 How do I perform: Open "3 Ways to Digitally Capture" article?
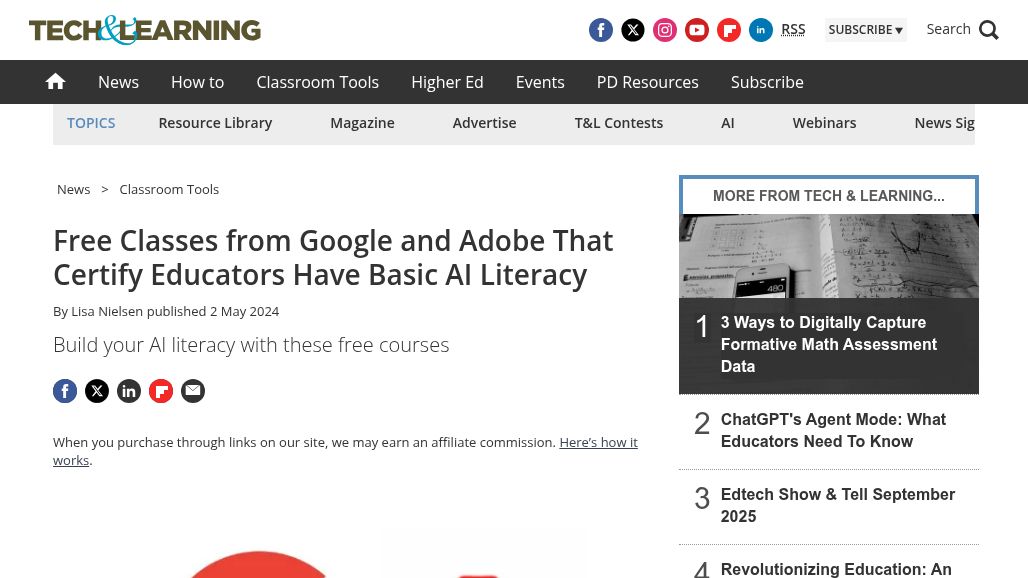pos(829,344)
